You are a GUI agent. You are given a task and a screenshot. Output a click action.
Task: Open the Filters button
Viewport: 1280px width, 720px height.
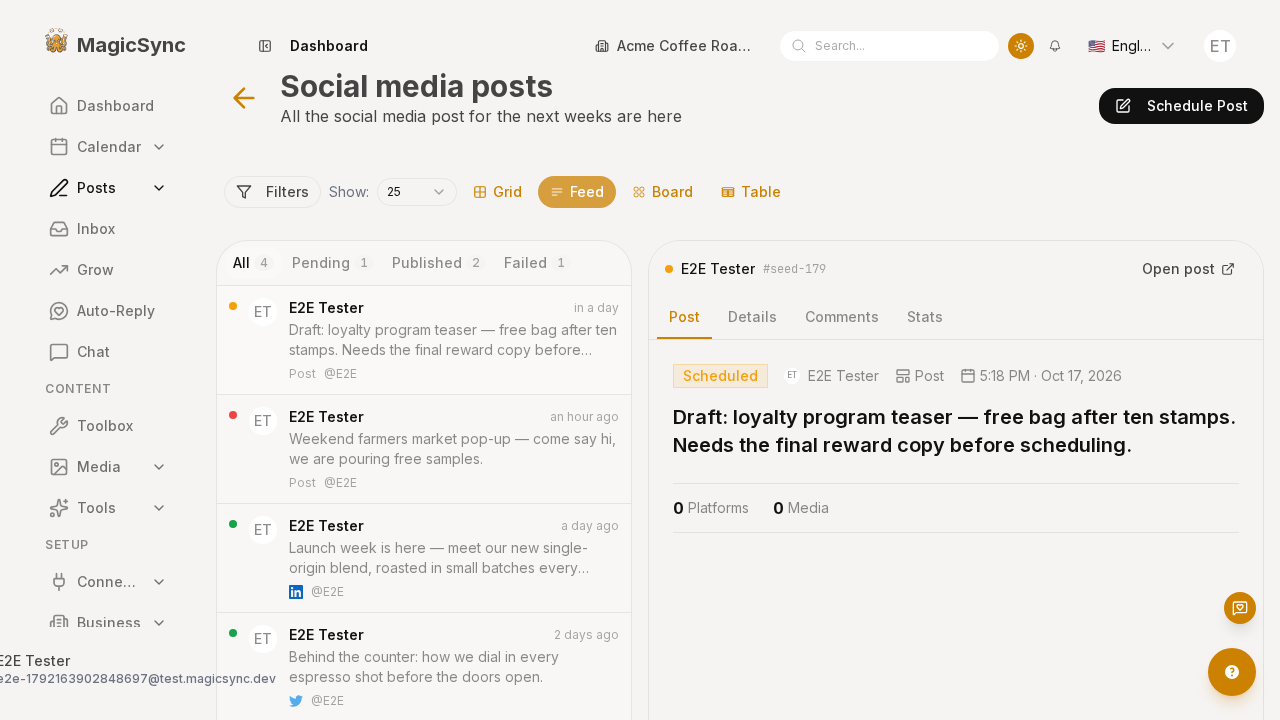click(272, 192)
